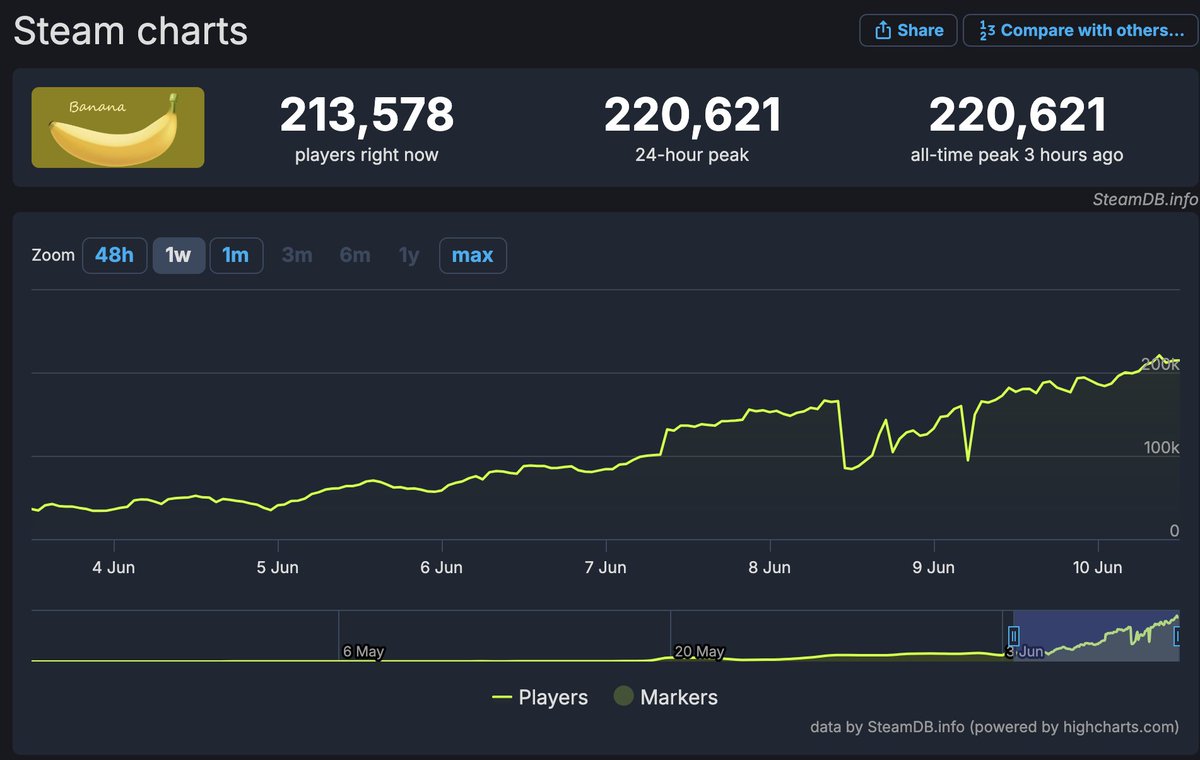Click the 6 May navigator label
The image size is (1200, 760).
point(363,651)
